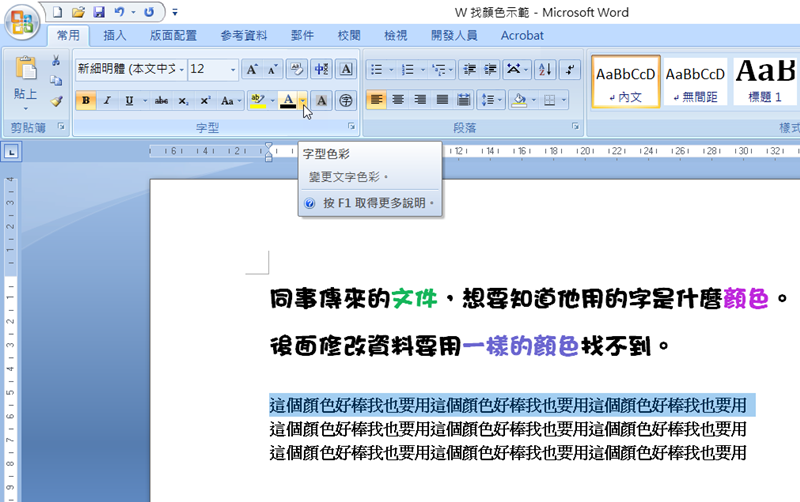Open Asian layout dropdown icon

(517, 69)
